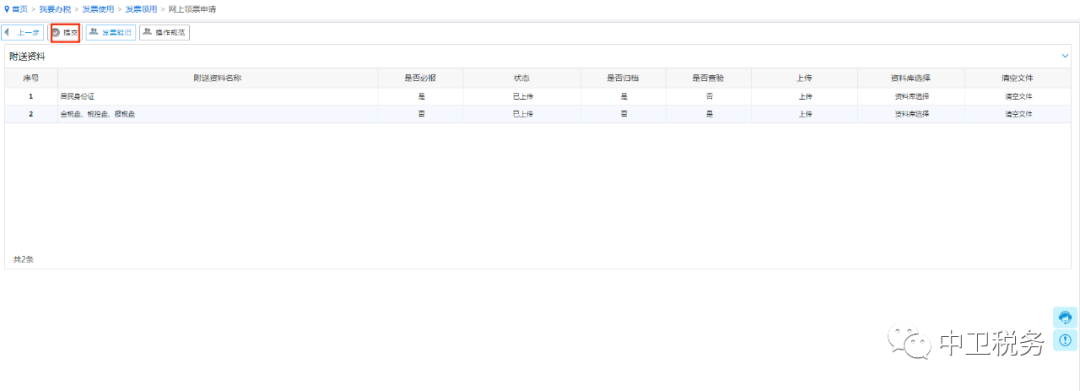Image resolution: width=1080 pixels, height=391 pixels.
Task: Click the 附送资料名称 column header
Action: click(217, 78)
